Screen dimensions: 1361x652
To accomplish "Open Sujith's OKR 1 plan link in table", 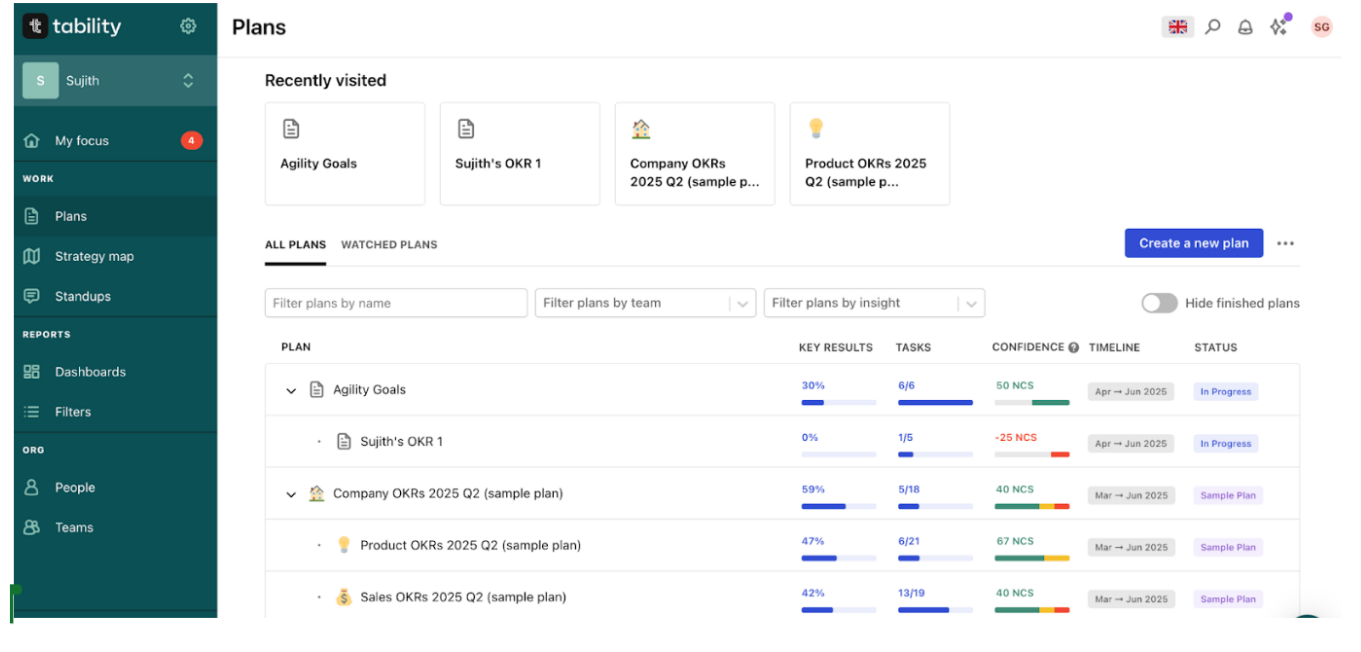I will (x=401, y=442).
